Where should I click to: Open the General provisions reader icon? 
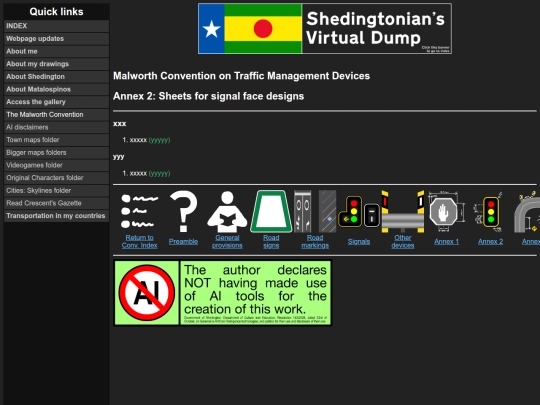pos(227,211)
